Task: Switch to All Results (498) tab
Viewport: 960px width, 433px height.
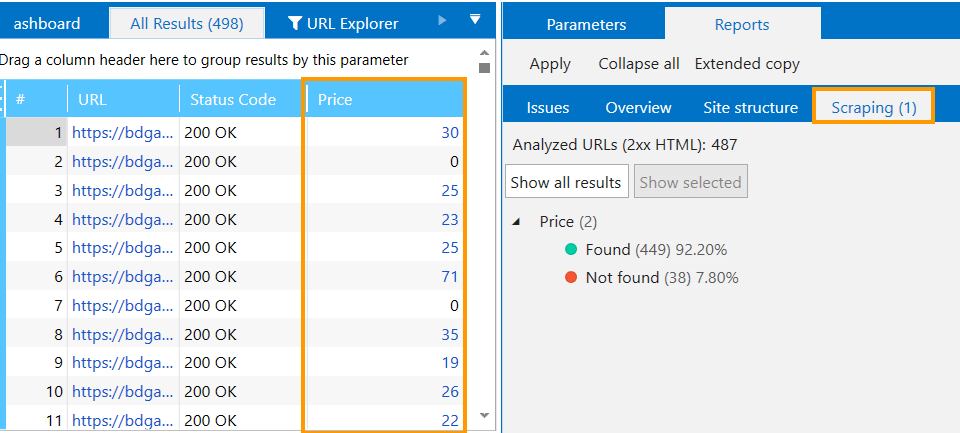Action: [187, 23]
